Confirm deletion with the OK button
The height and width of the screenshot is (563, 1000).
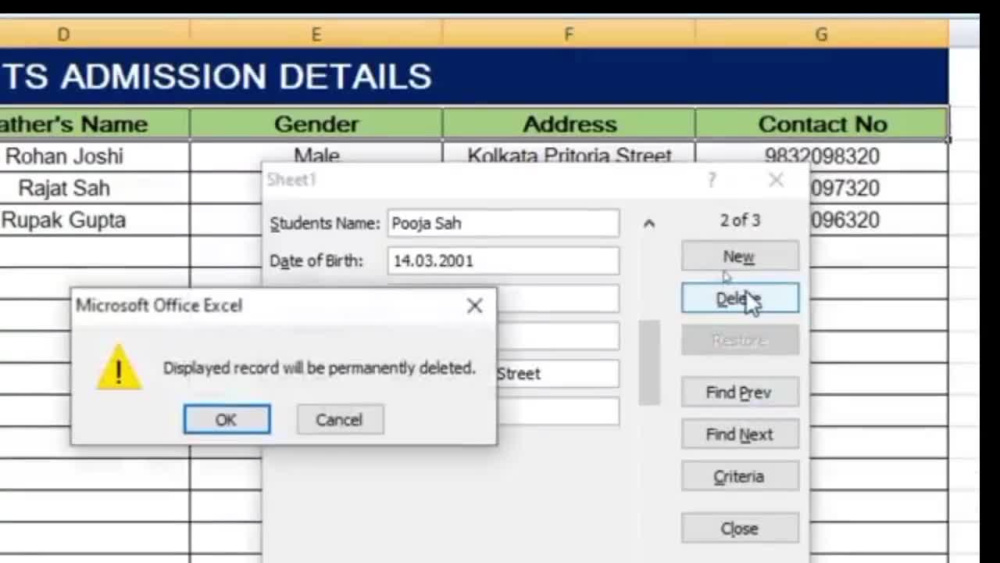coord(227,420)
